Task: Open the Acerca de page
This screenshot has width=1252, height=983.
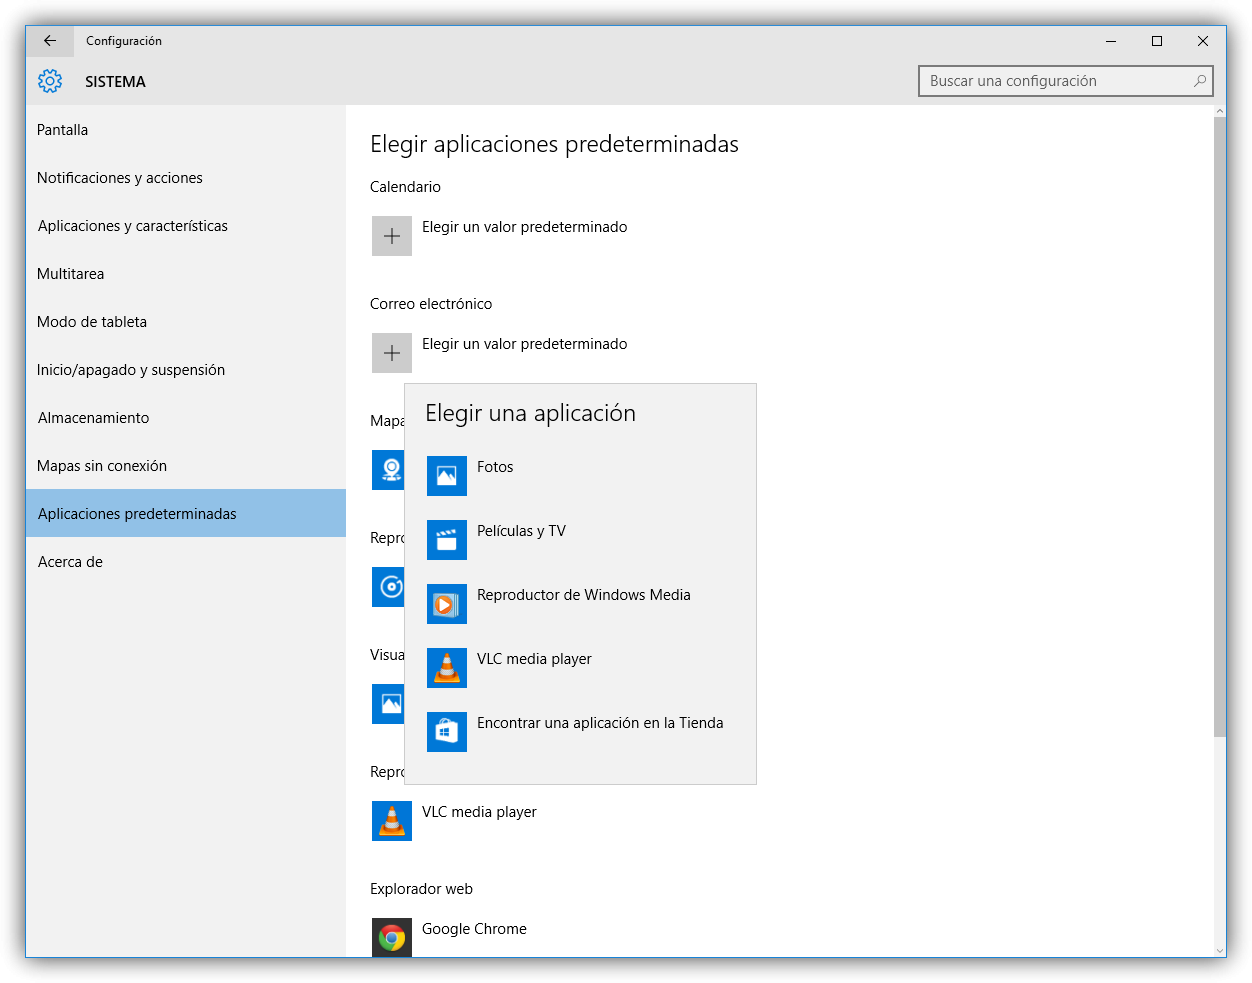Action: pyautogui.click(x=70, y=562)
